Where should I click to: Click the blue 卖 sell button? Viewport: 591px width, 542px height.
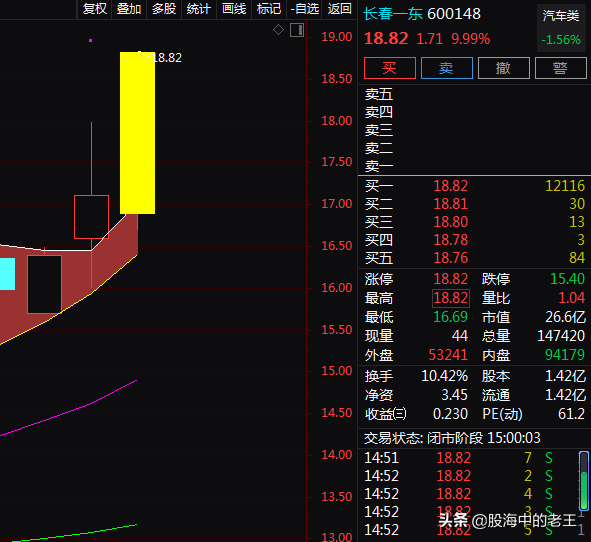click(x=447, y=68)
